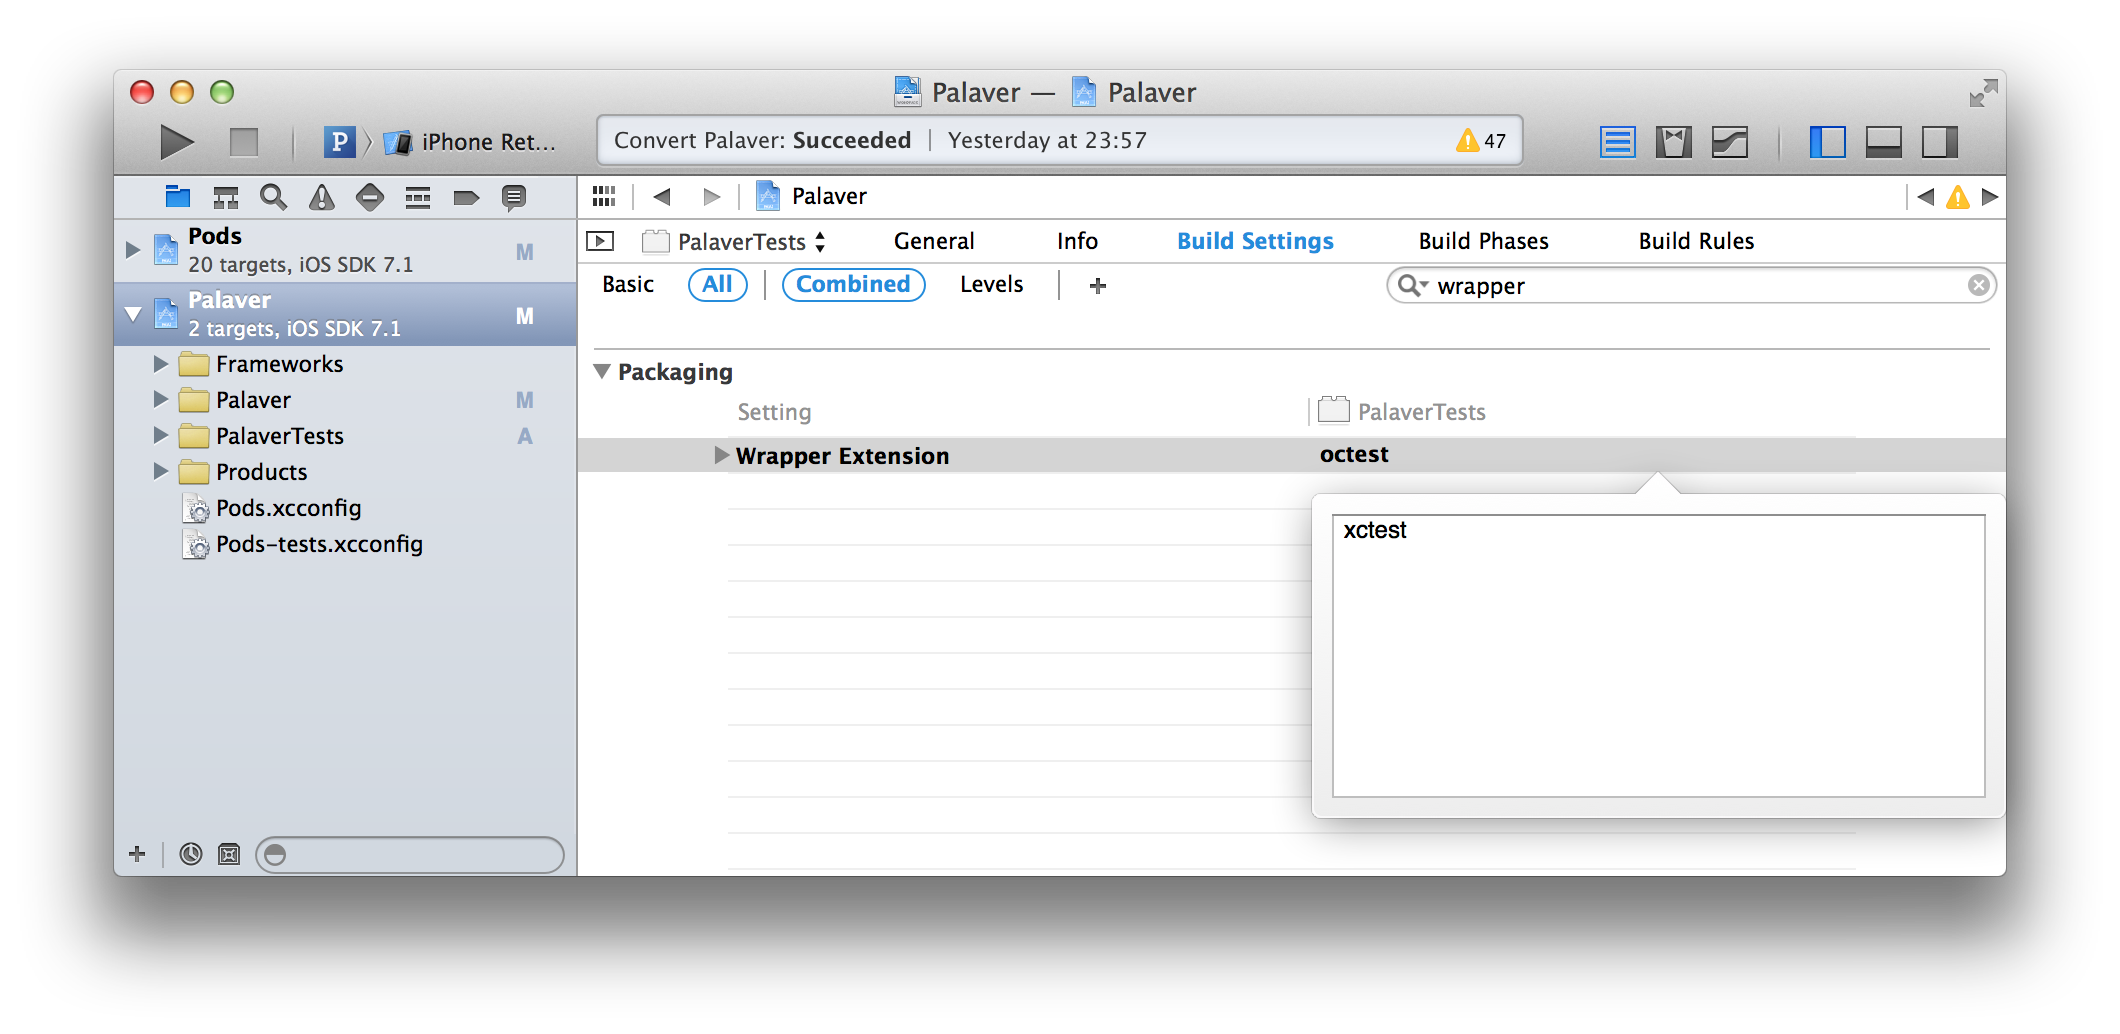Hide the Navigator pane
Image resolution: width=2120 pixels, height=1034 pixels.
tap(1827, 142)
